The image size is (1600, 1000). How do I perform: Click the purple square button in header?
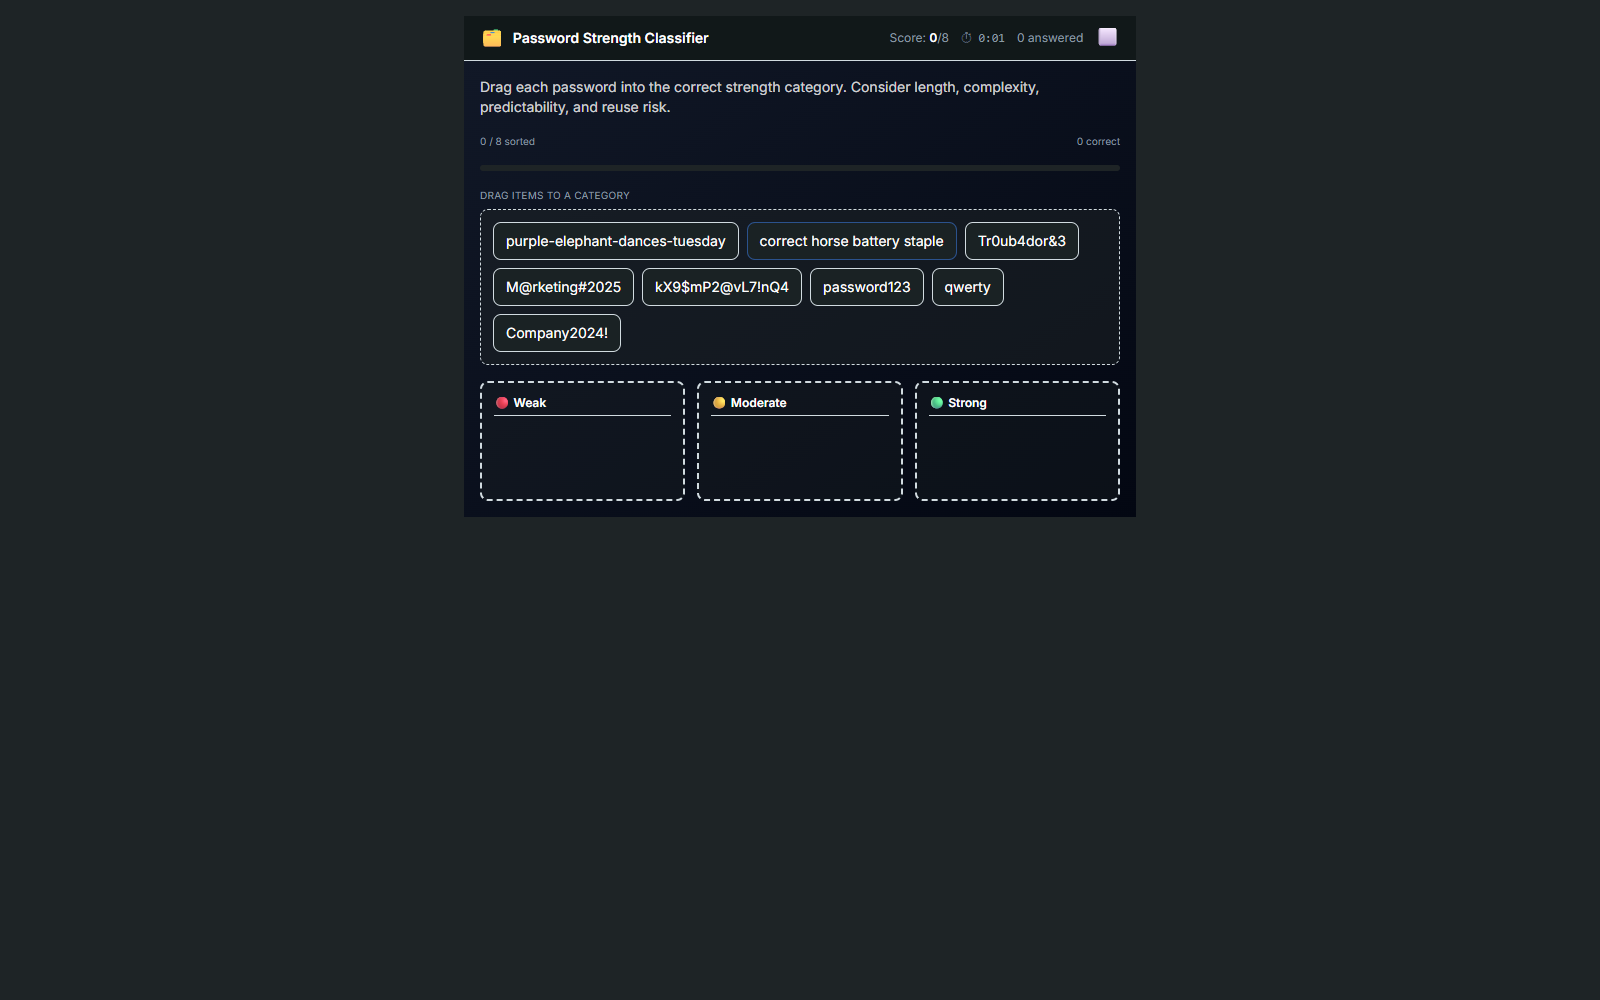click(1107, 37)
